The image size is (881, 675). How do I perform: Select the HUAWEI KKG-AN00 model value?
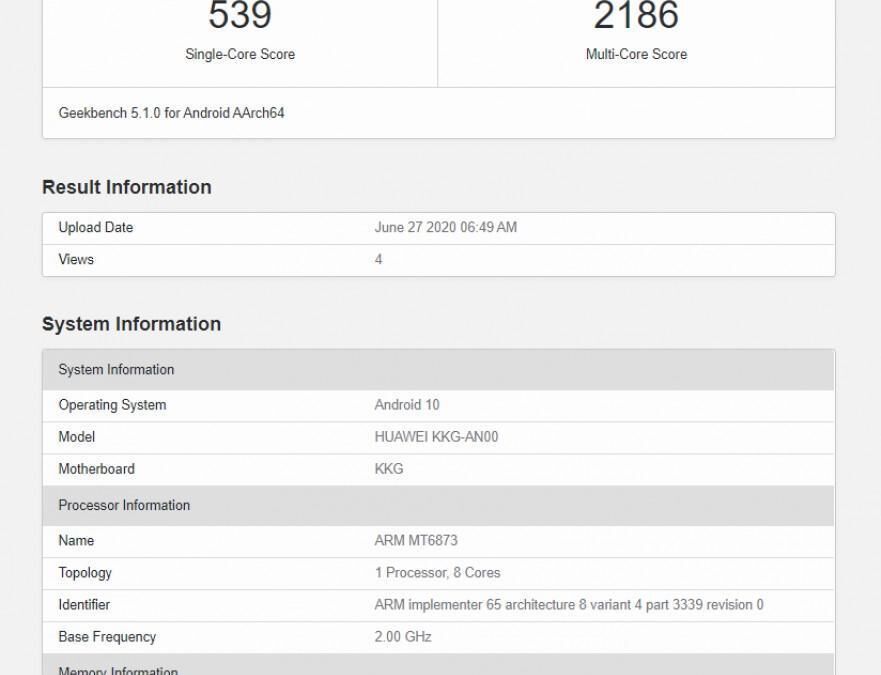[437, 437]
